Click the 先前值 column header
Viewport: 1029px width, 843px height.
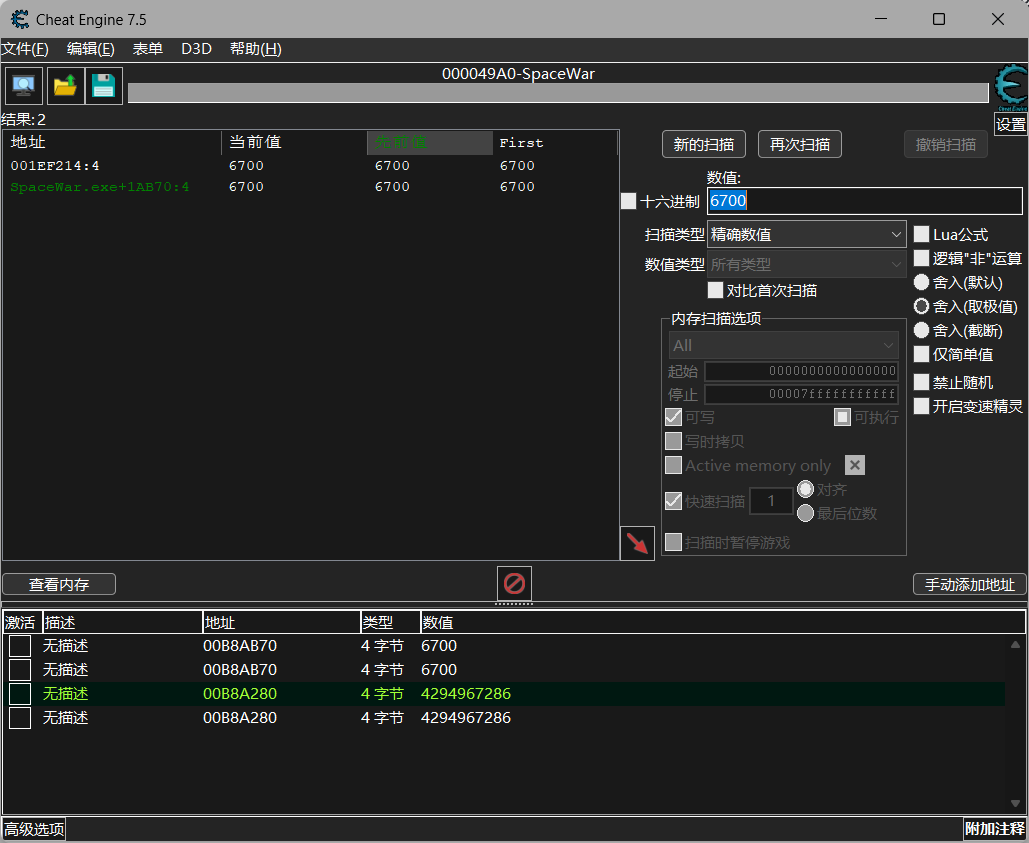coord(430,142)
